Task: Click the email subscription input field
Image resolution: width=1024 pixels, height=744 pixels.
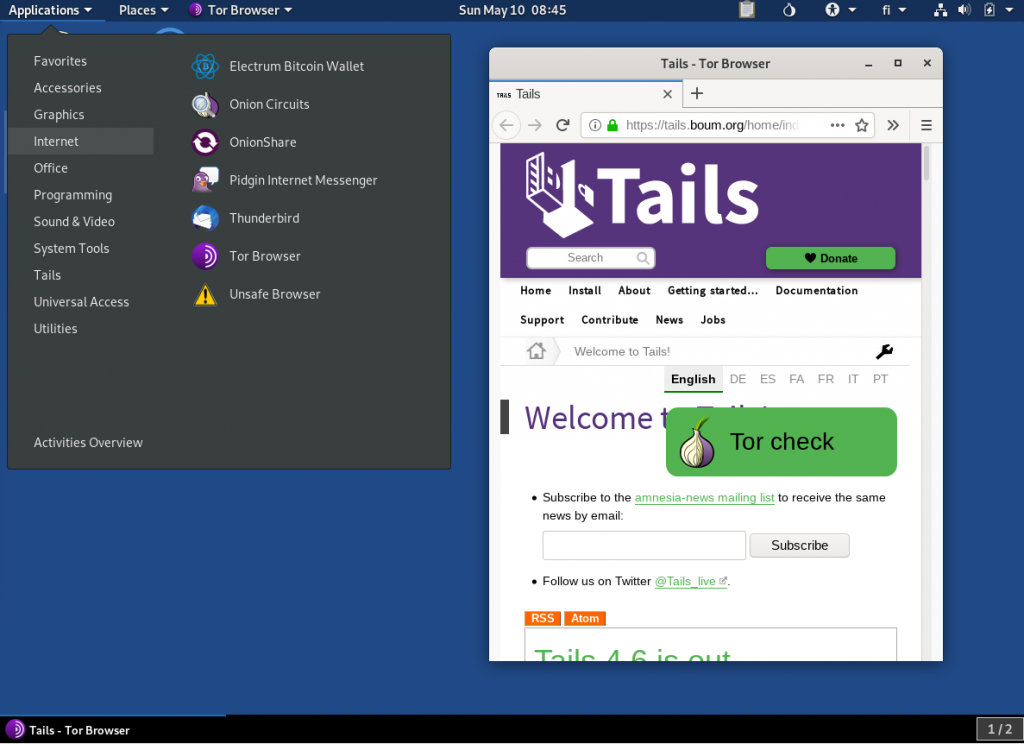Action: 644,545
